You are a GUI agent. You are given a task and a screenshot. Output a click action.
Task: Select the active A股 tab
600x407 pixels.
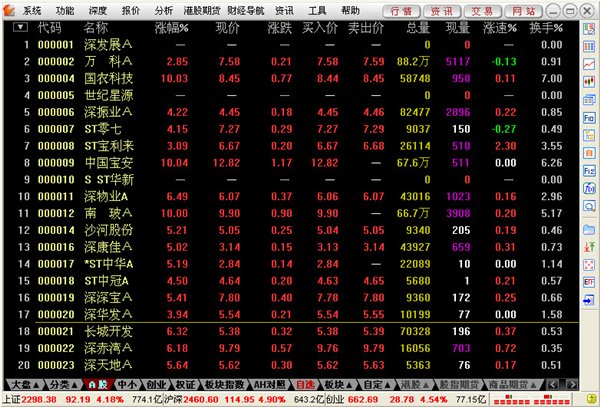click(x=98, y=384)
